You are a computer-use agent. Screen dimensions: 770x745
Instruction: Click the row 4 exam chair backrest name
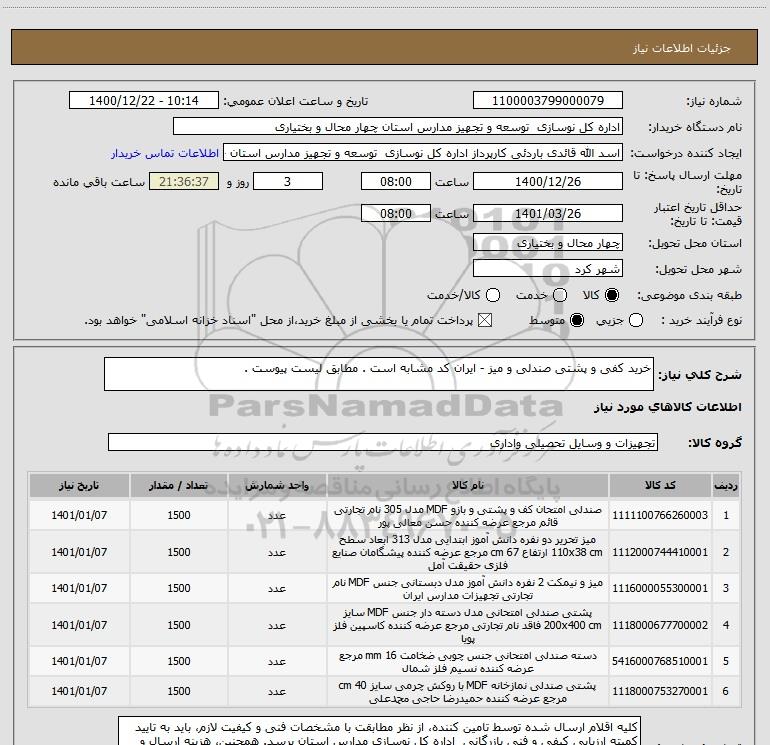(x=468, y=625)
